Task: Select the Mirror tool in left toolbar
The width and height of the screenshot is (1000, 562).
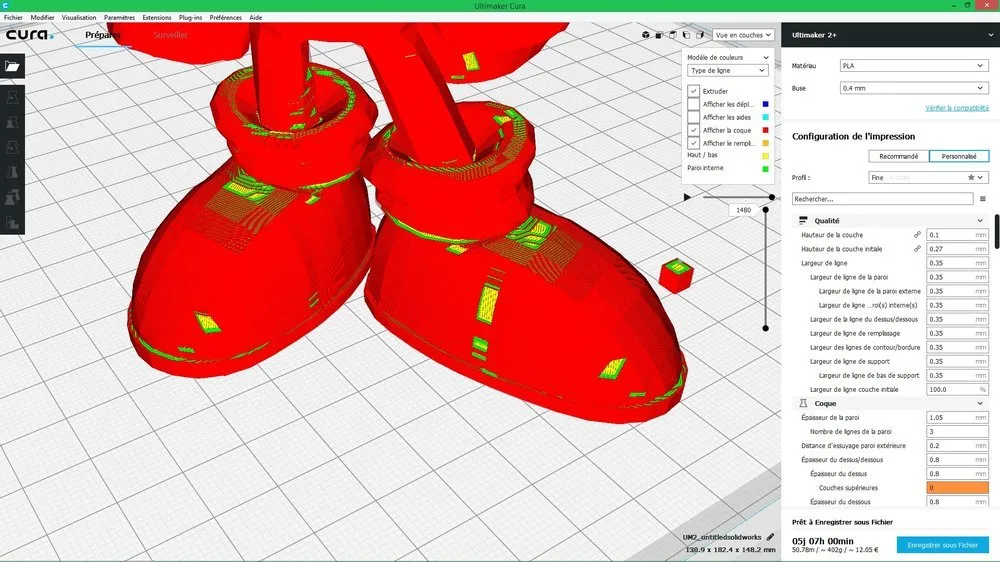Action: 12,172
